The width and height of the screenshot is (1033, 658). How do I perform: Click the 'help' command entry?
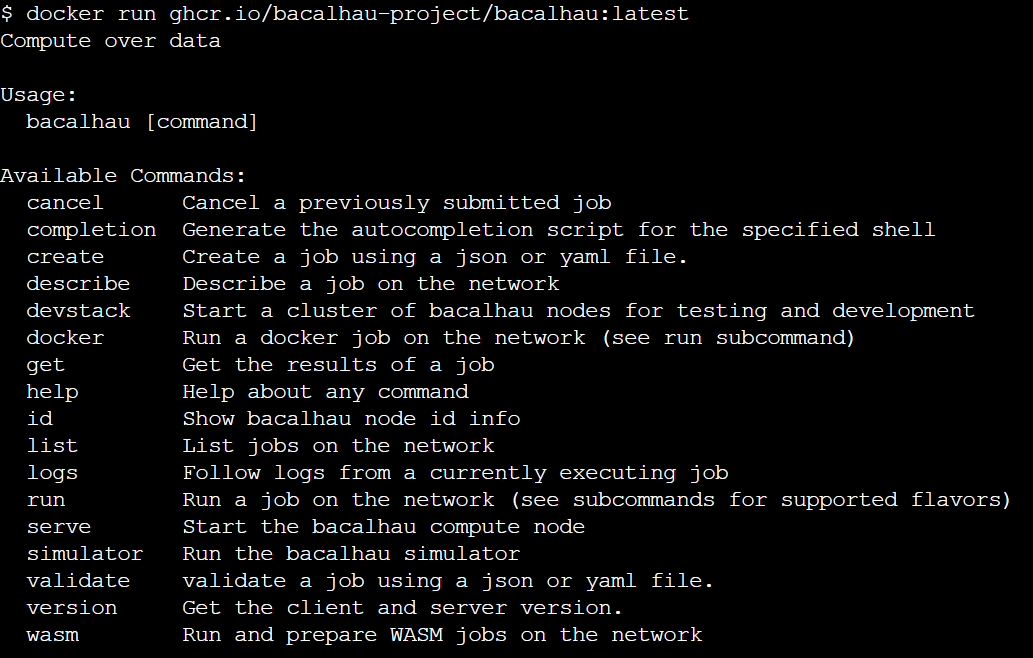[53, 392]
